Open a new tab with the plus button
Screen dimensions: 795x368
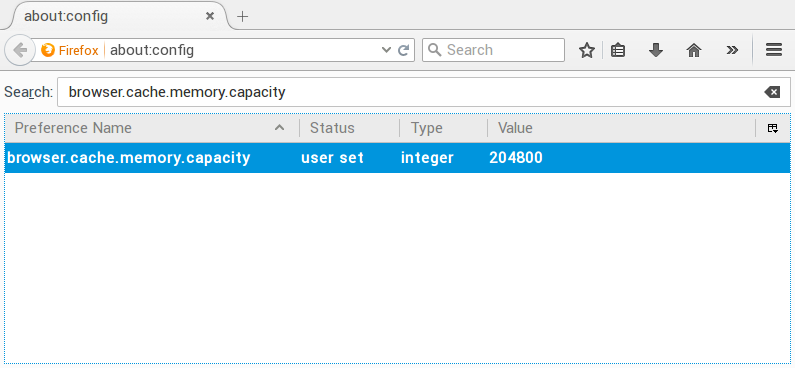point(243,16)
